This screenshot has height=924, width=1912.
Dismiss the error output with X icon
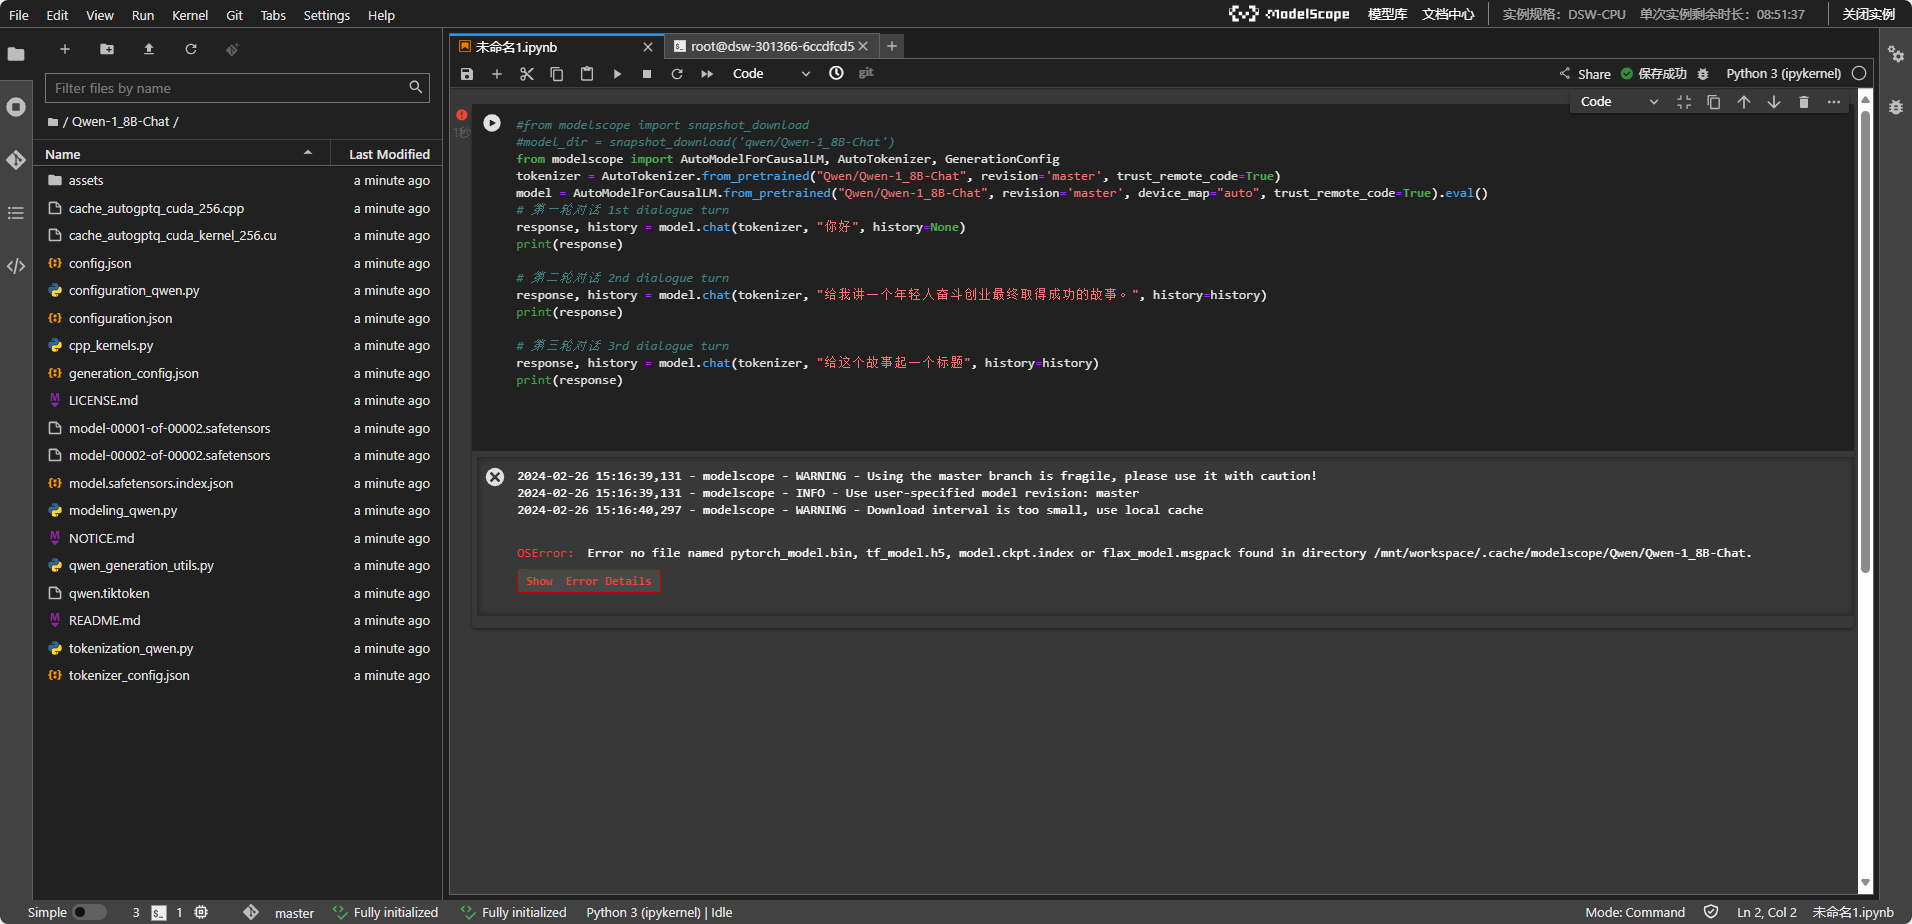pyautogui.click(x=495, y=477)
